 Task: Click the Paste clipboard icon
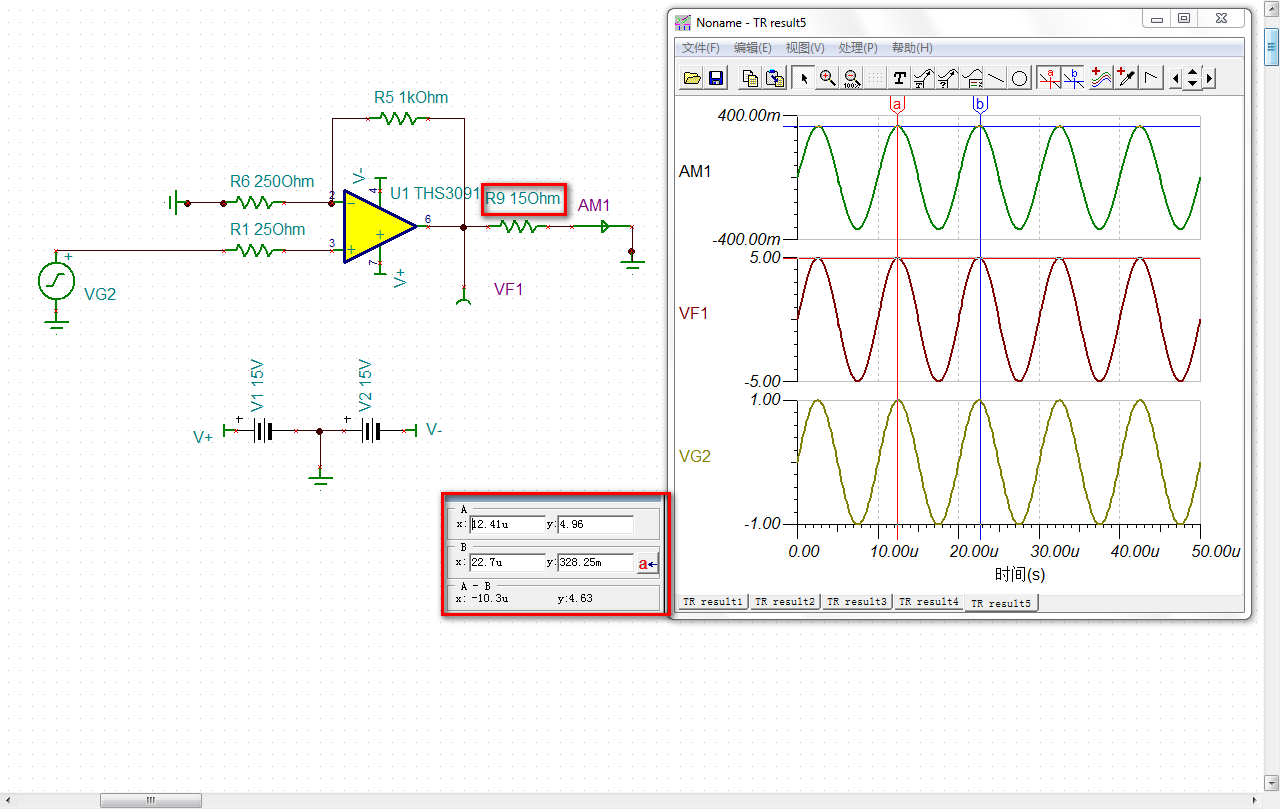tap(774, 78)
